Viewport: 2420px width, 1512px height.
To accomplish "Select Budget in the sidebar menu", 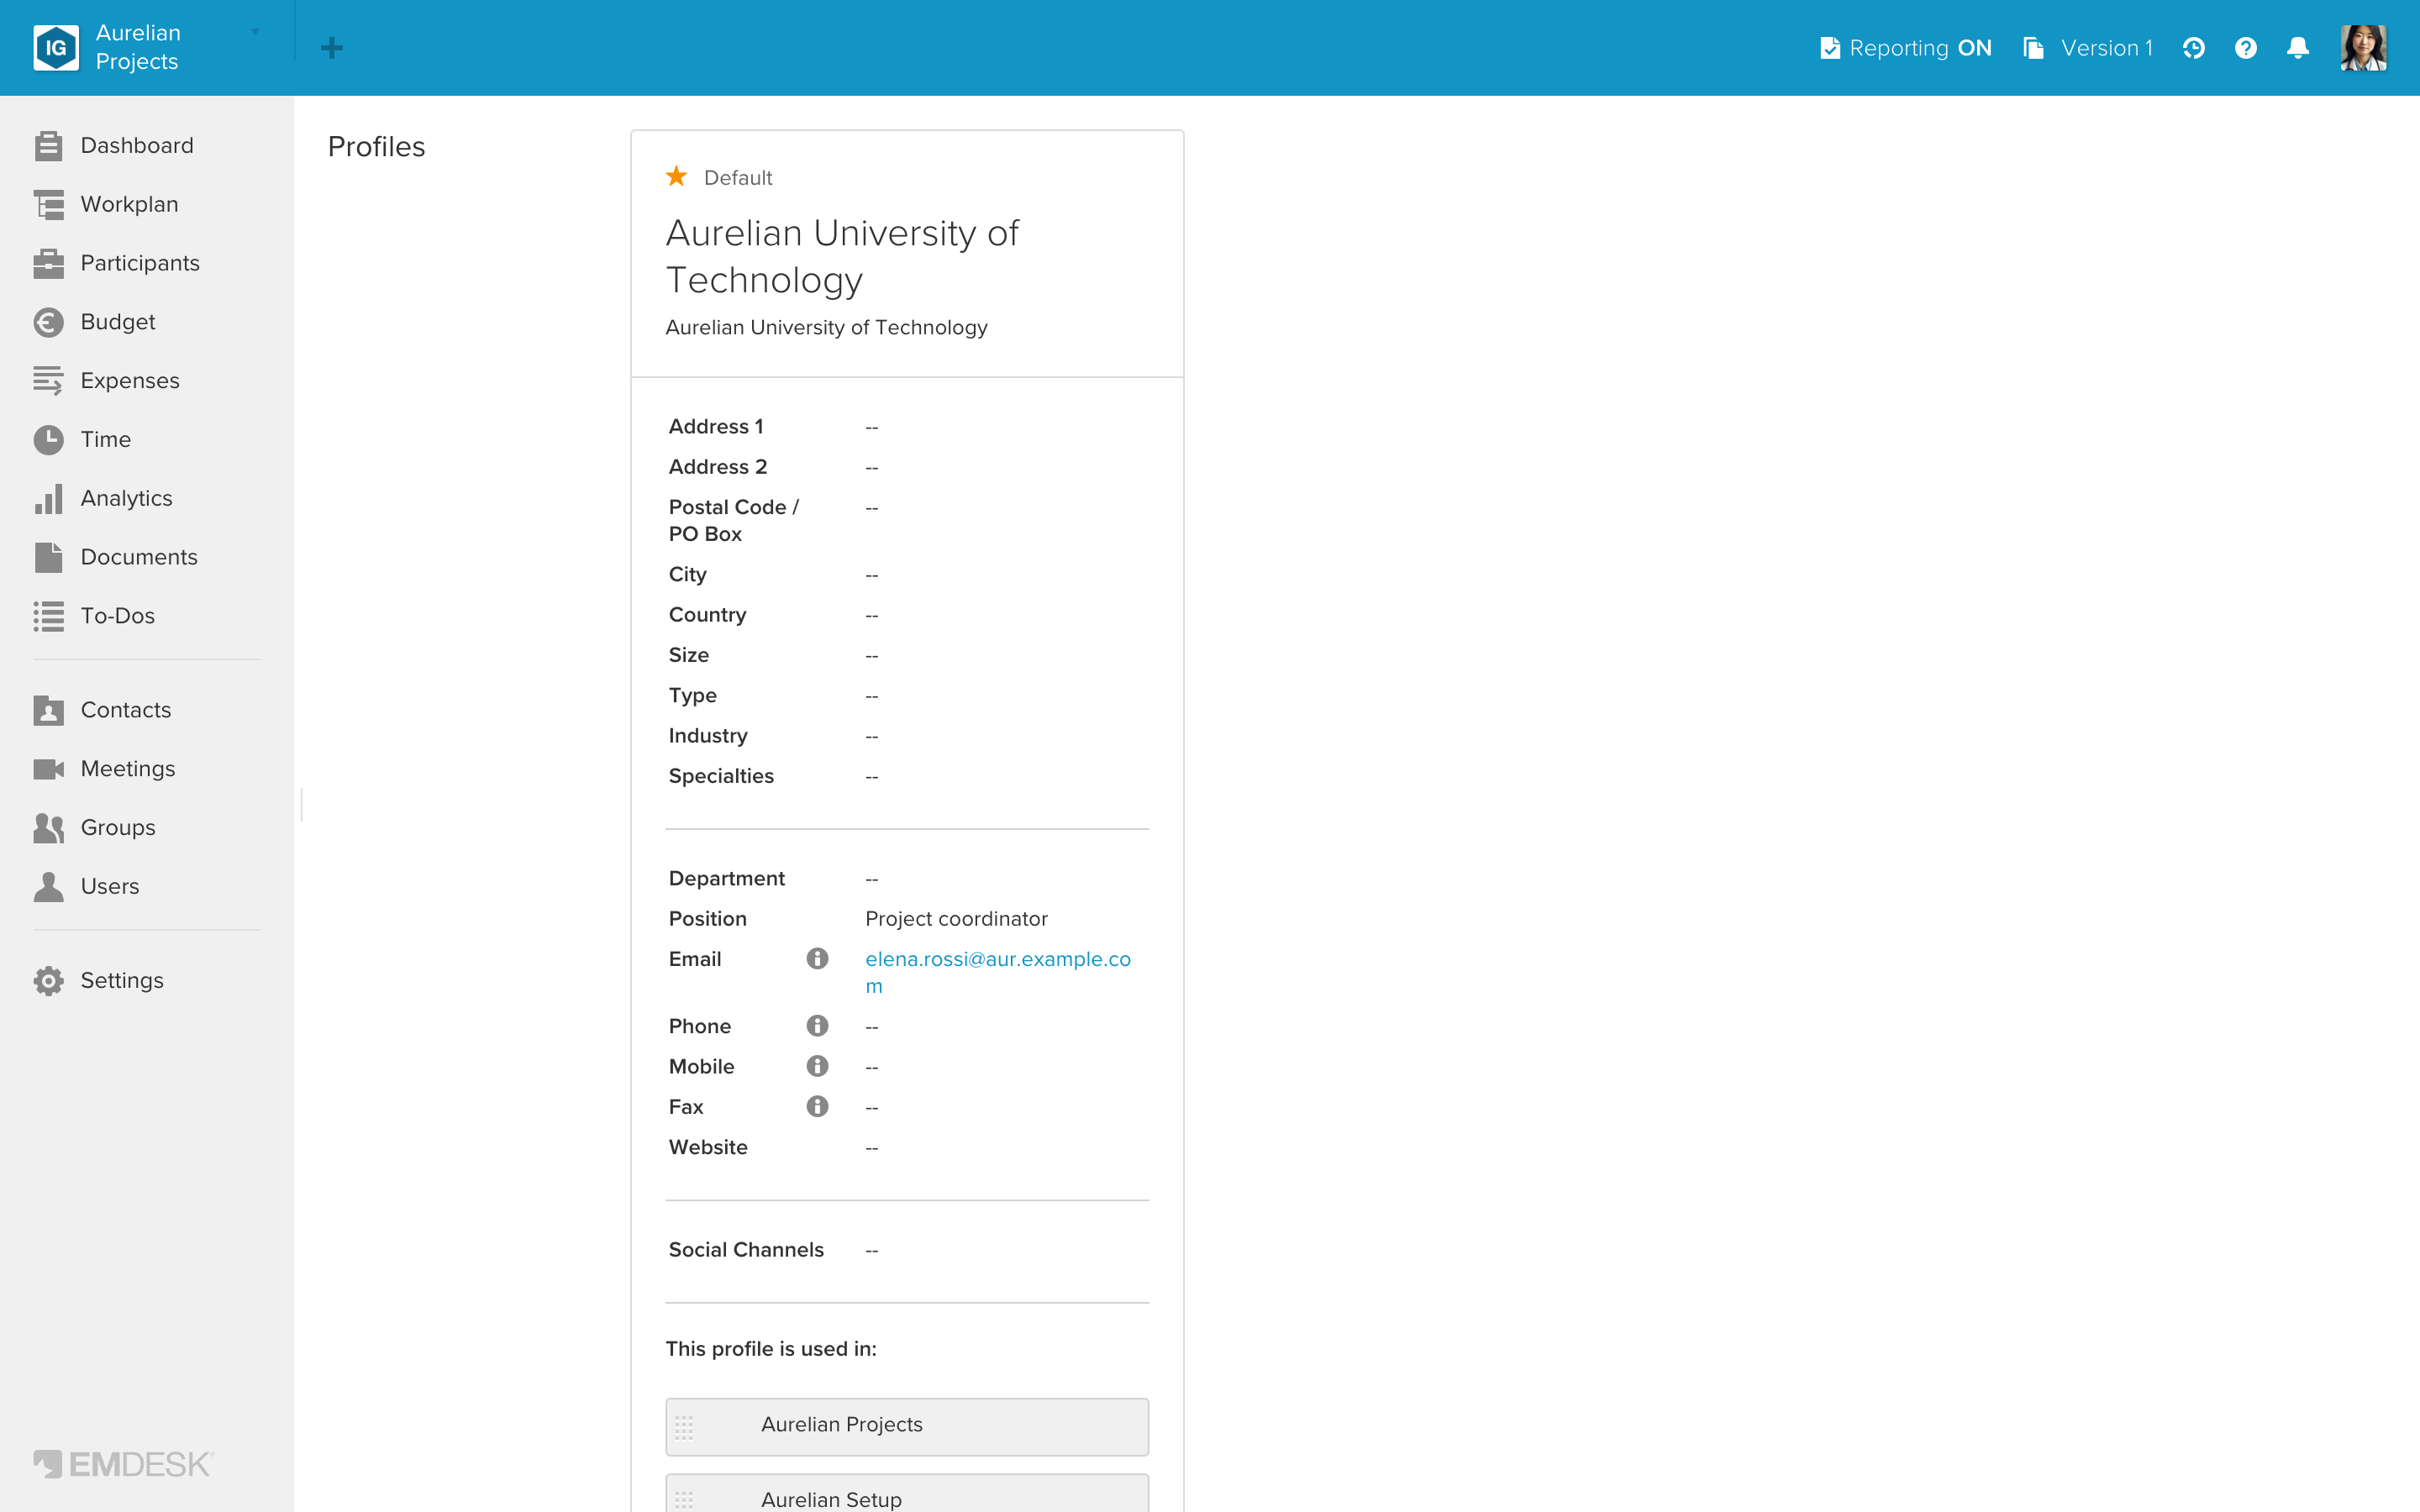I will coord(118,322).
